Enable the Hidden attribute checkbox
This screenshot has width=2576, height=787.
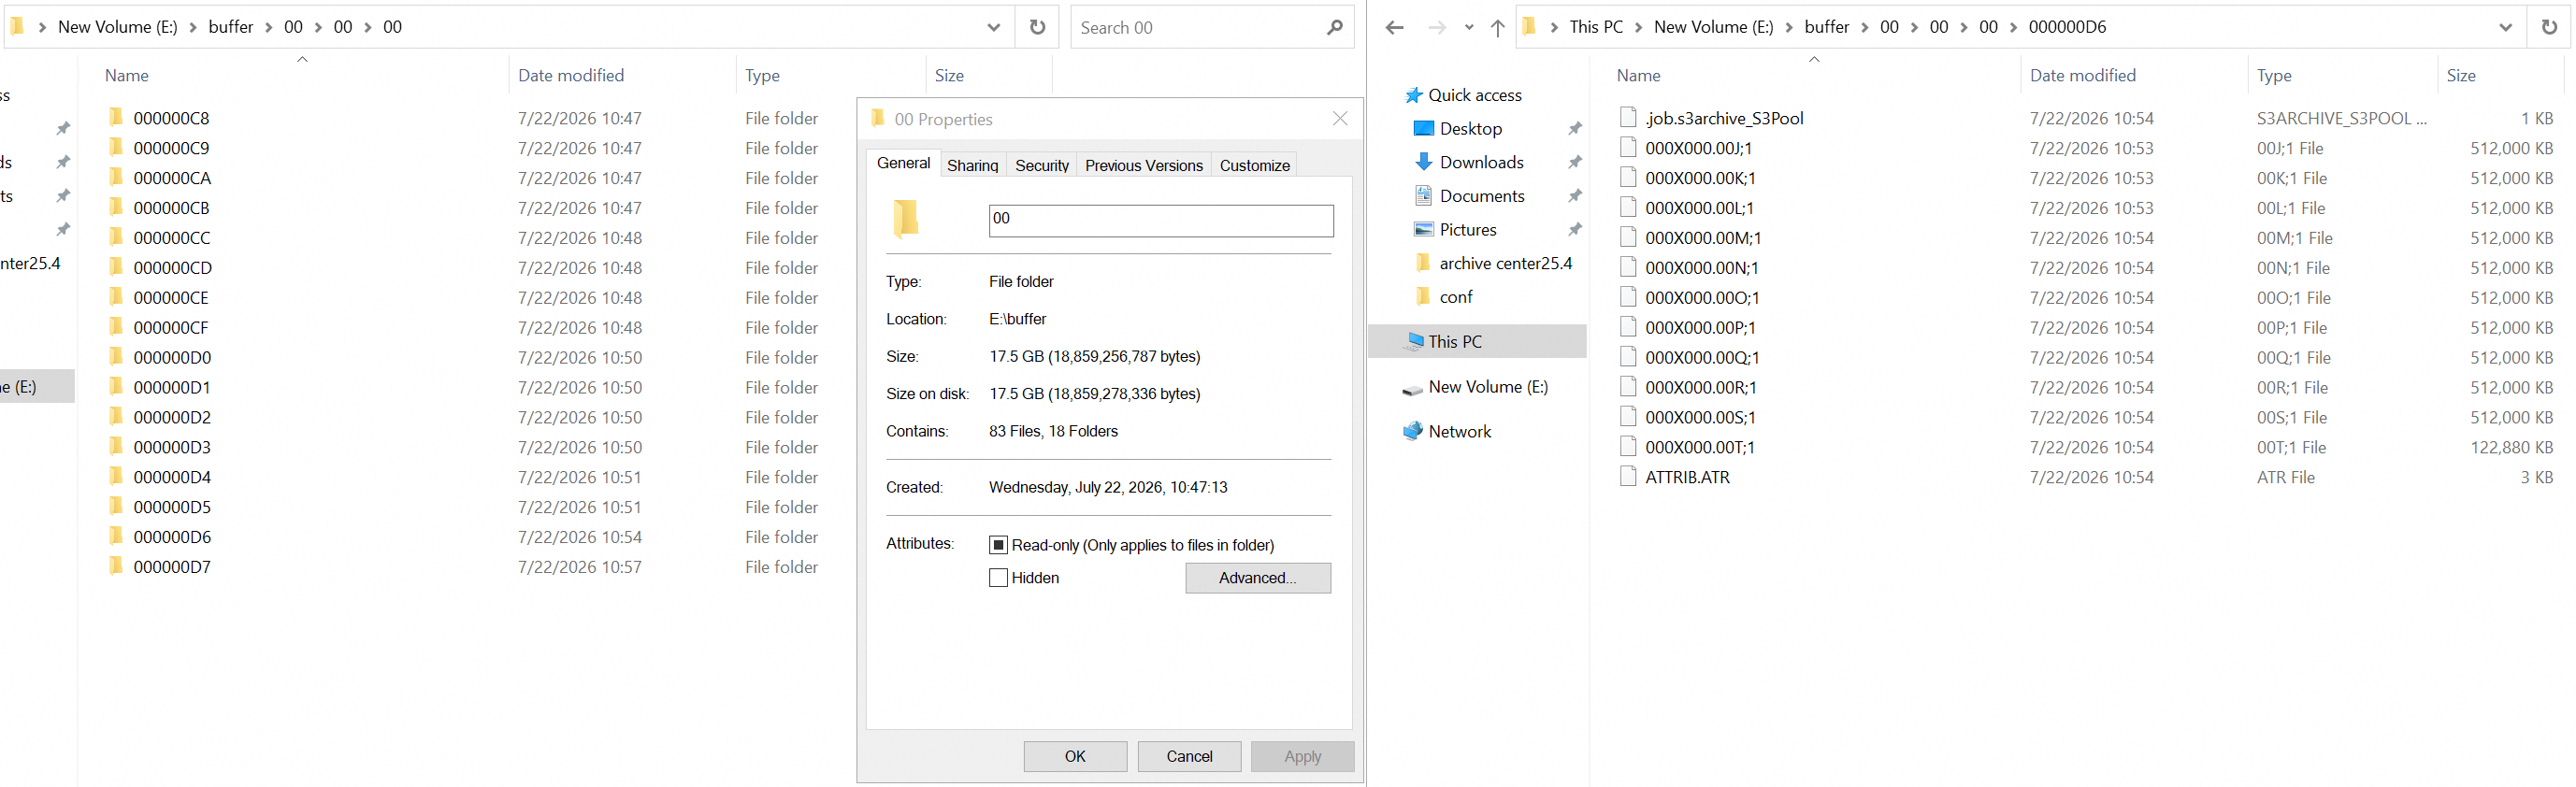click(x=998, y=578)
